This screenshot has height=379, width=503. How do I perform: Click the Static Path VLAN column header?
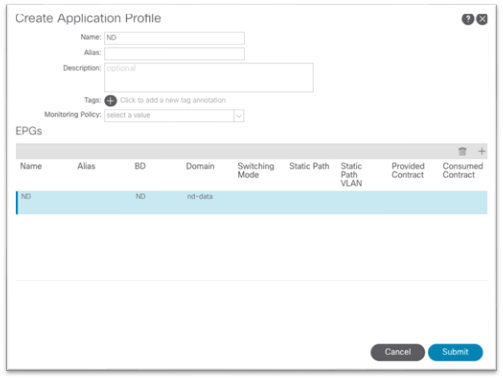coord(351,175)
